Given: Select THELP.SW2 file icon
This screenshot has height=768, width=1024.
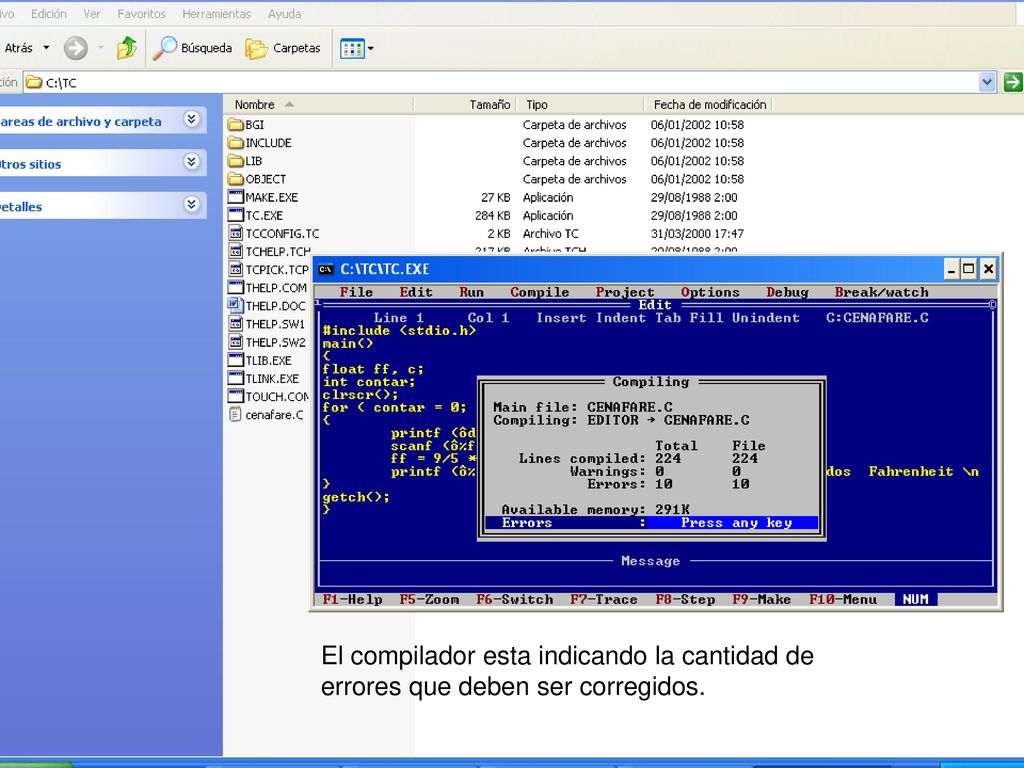Looking at the screenshot, I should 236,342.
